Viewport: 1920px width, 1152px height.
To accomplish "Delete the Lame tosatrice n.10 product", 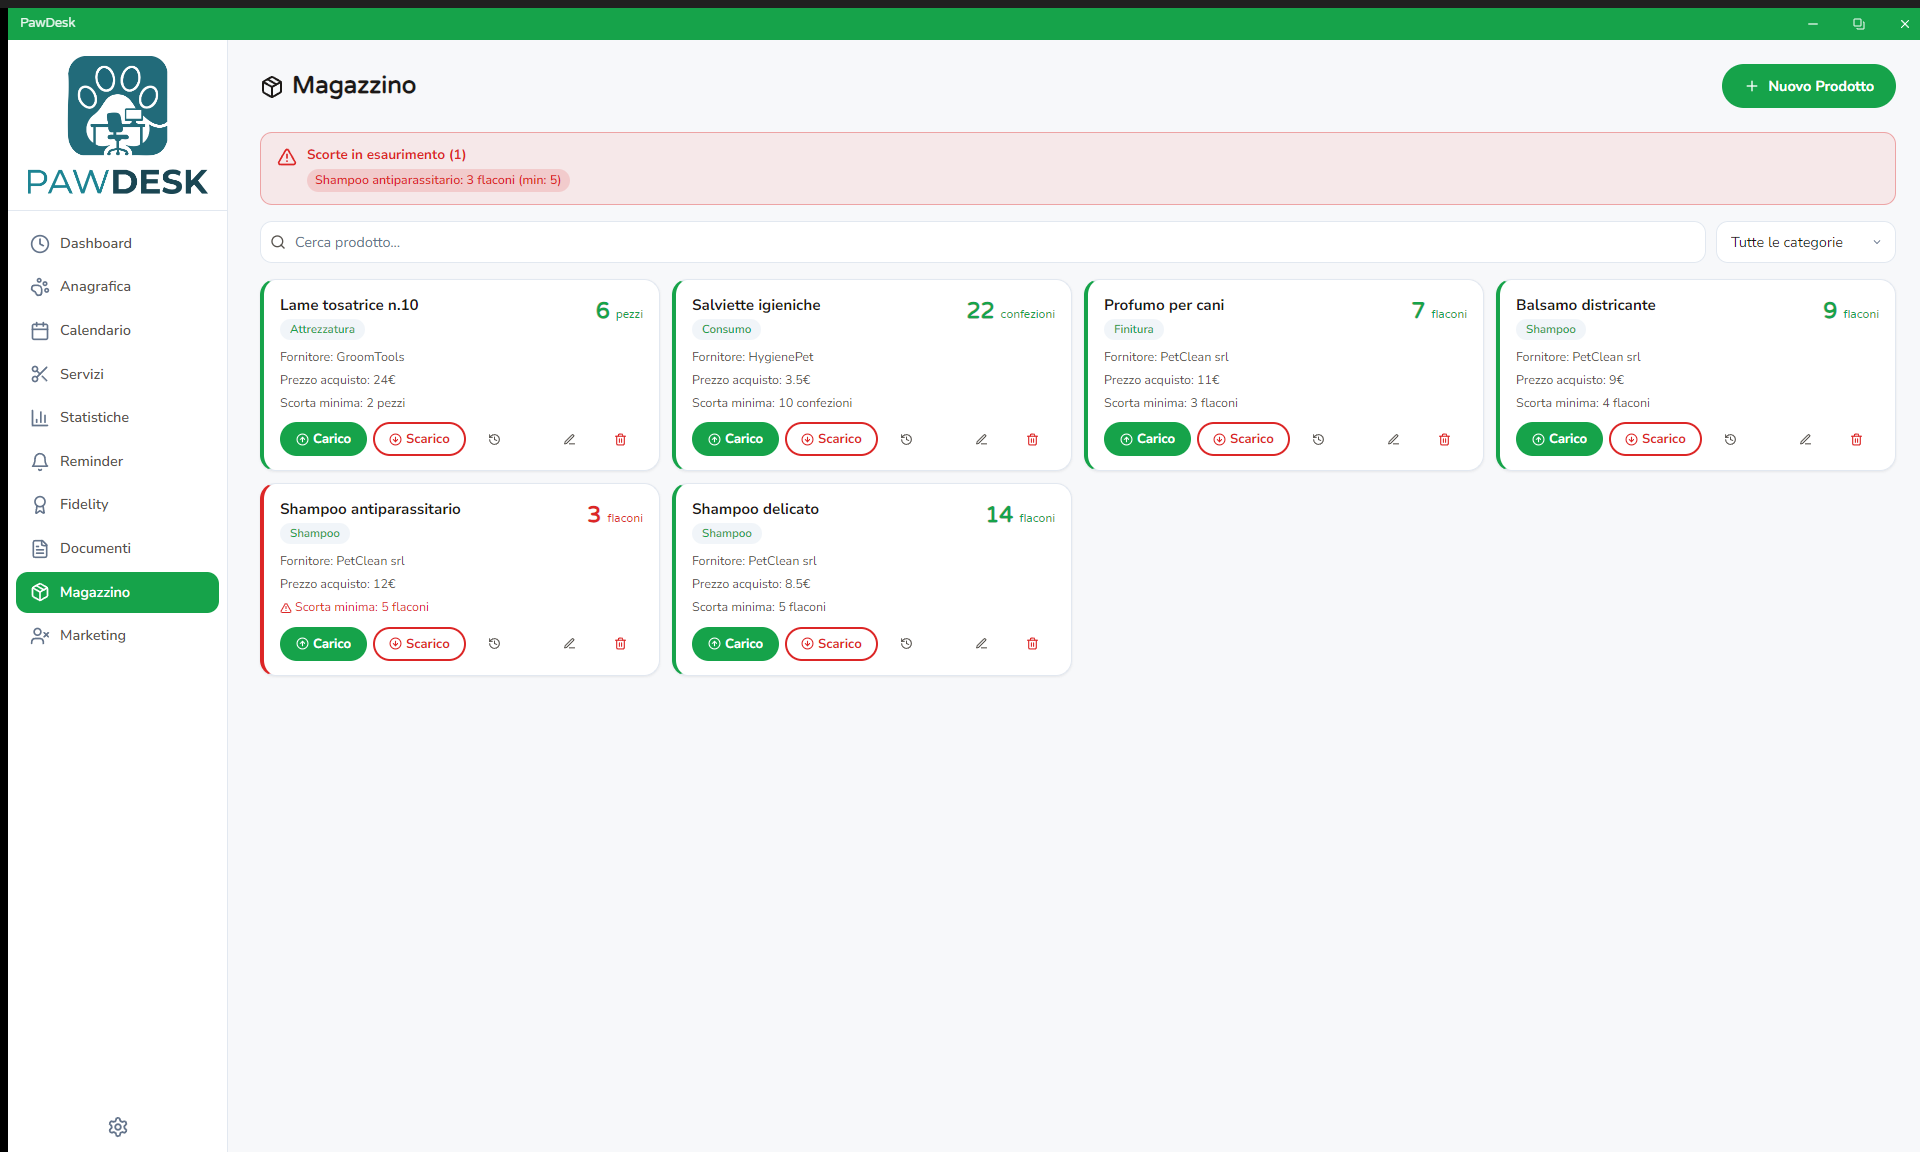I will pyautogui.click(x=620, y=439).
